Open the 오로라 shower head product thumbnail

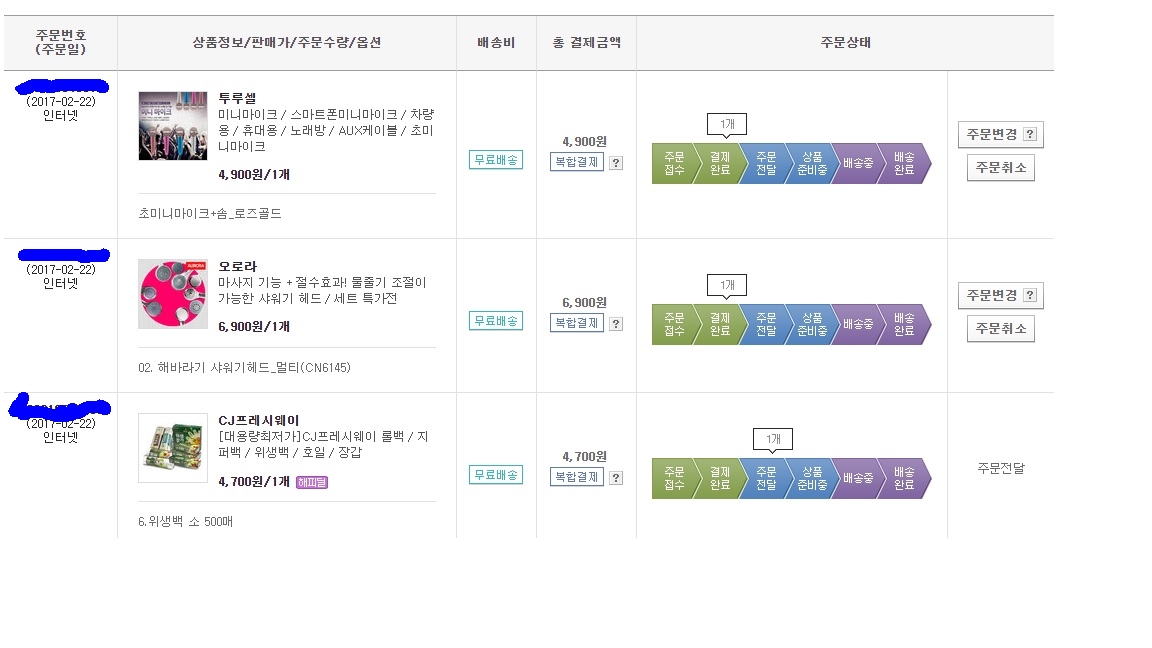(x=173, y=294)
